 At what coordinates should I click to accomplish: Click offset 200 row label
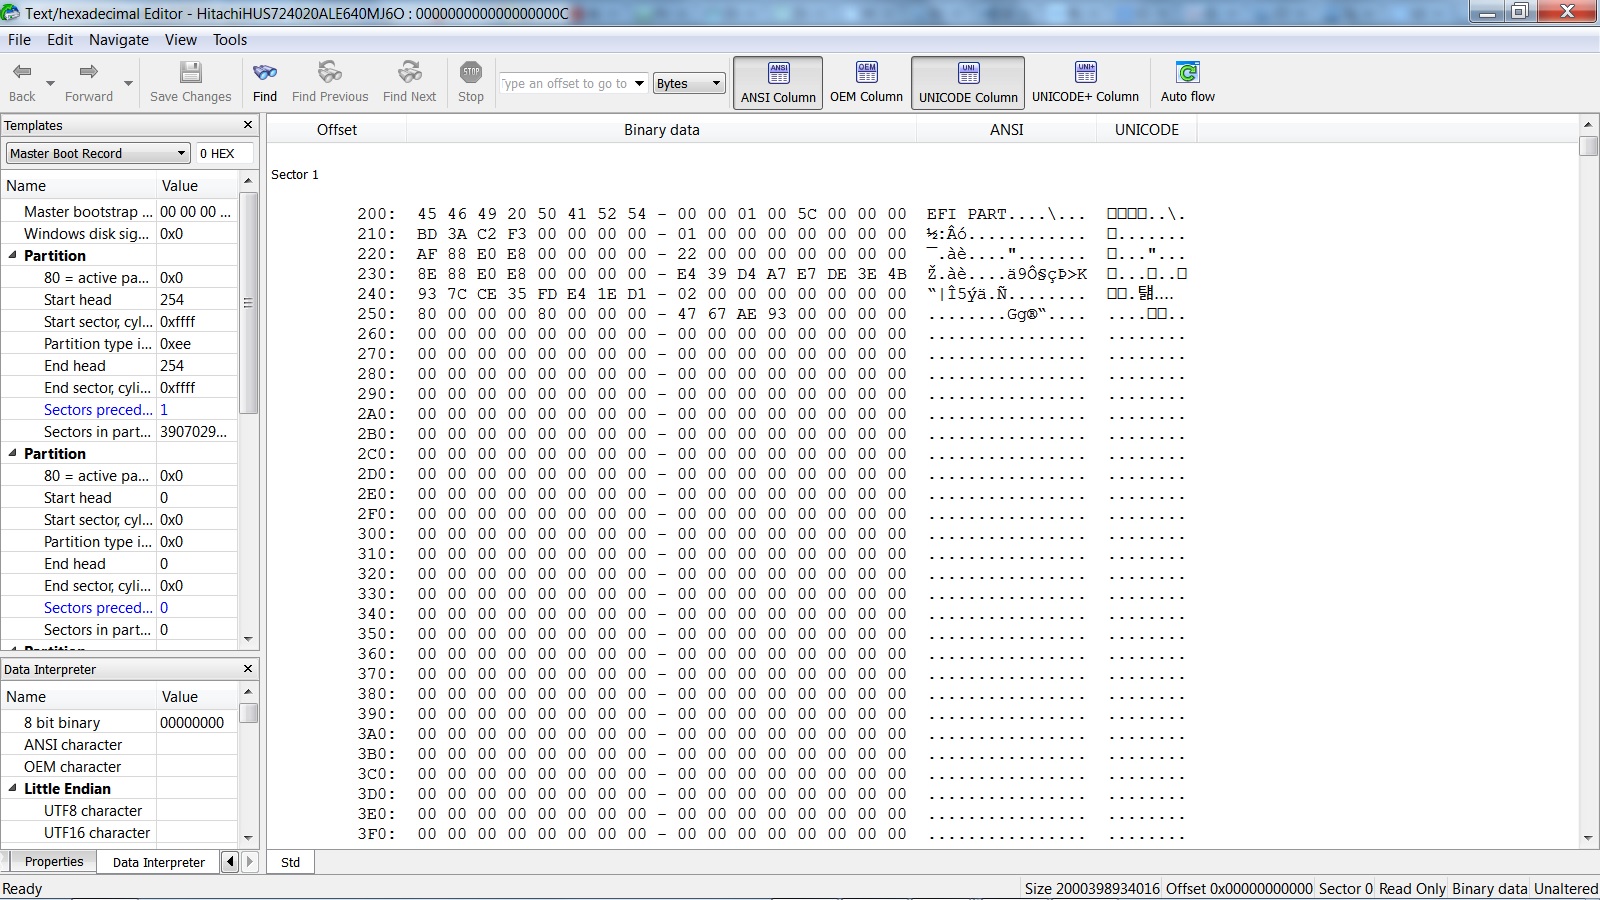(376, 214)
